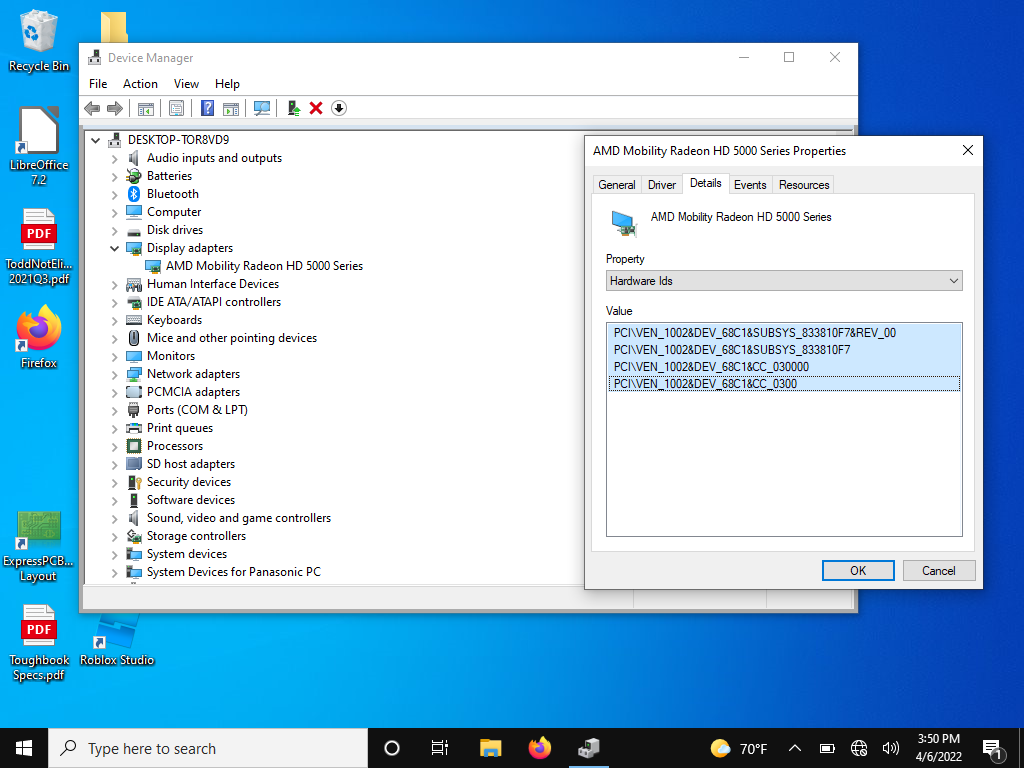This screenshot has height=768, width=1024.
Task: Open the Property dropdown showing Hardware Ids
Action: click(784, 281)
